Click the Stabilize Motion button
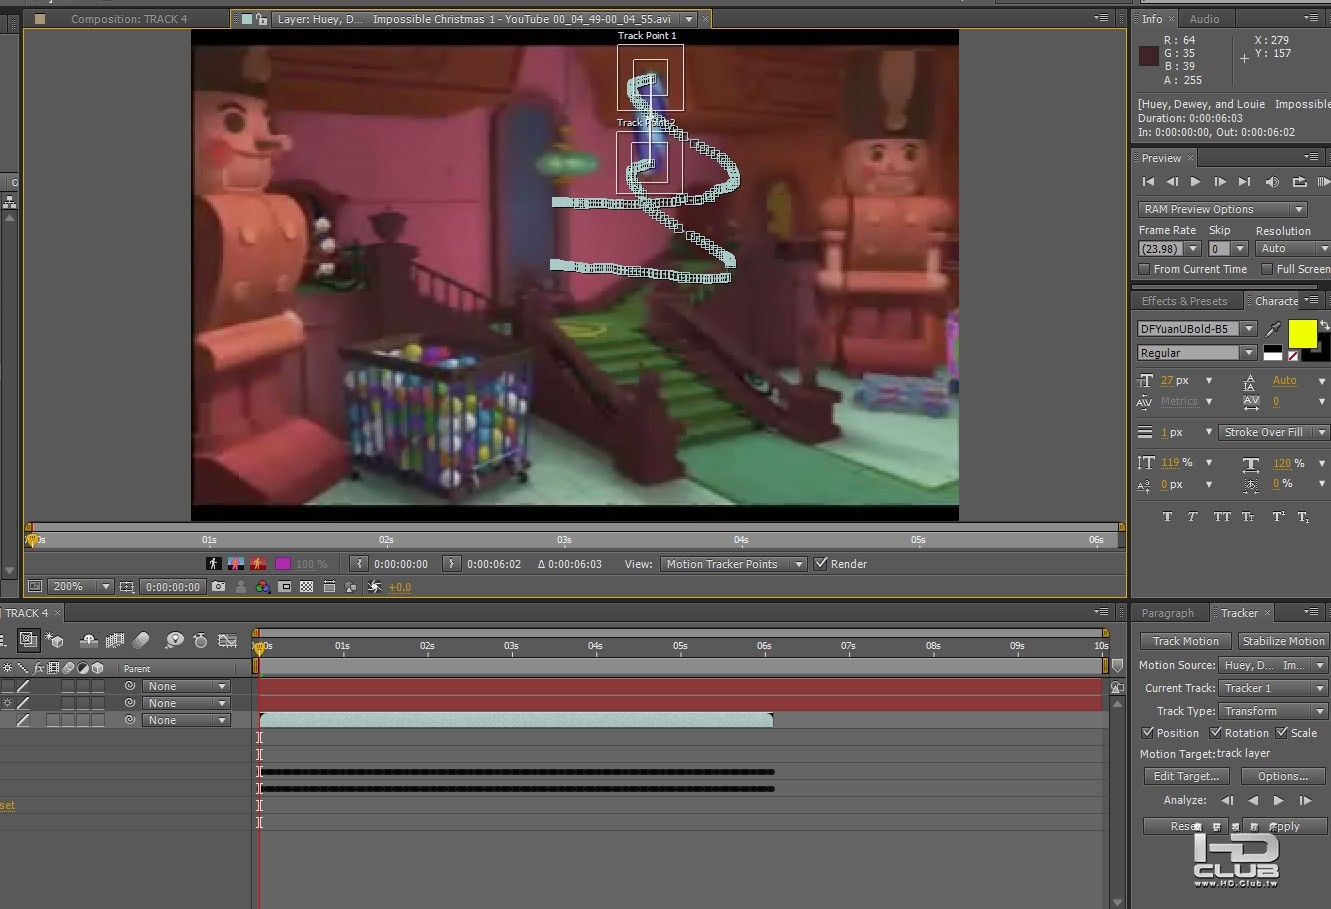Screen dimensions: 1331x909 pos(1283,641)
